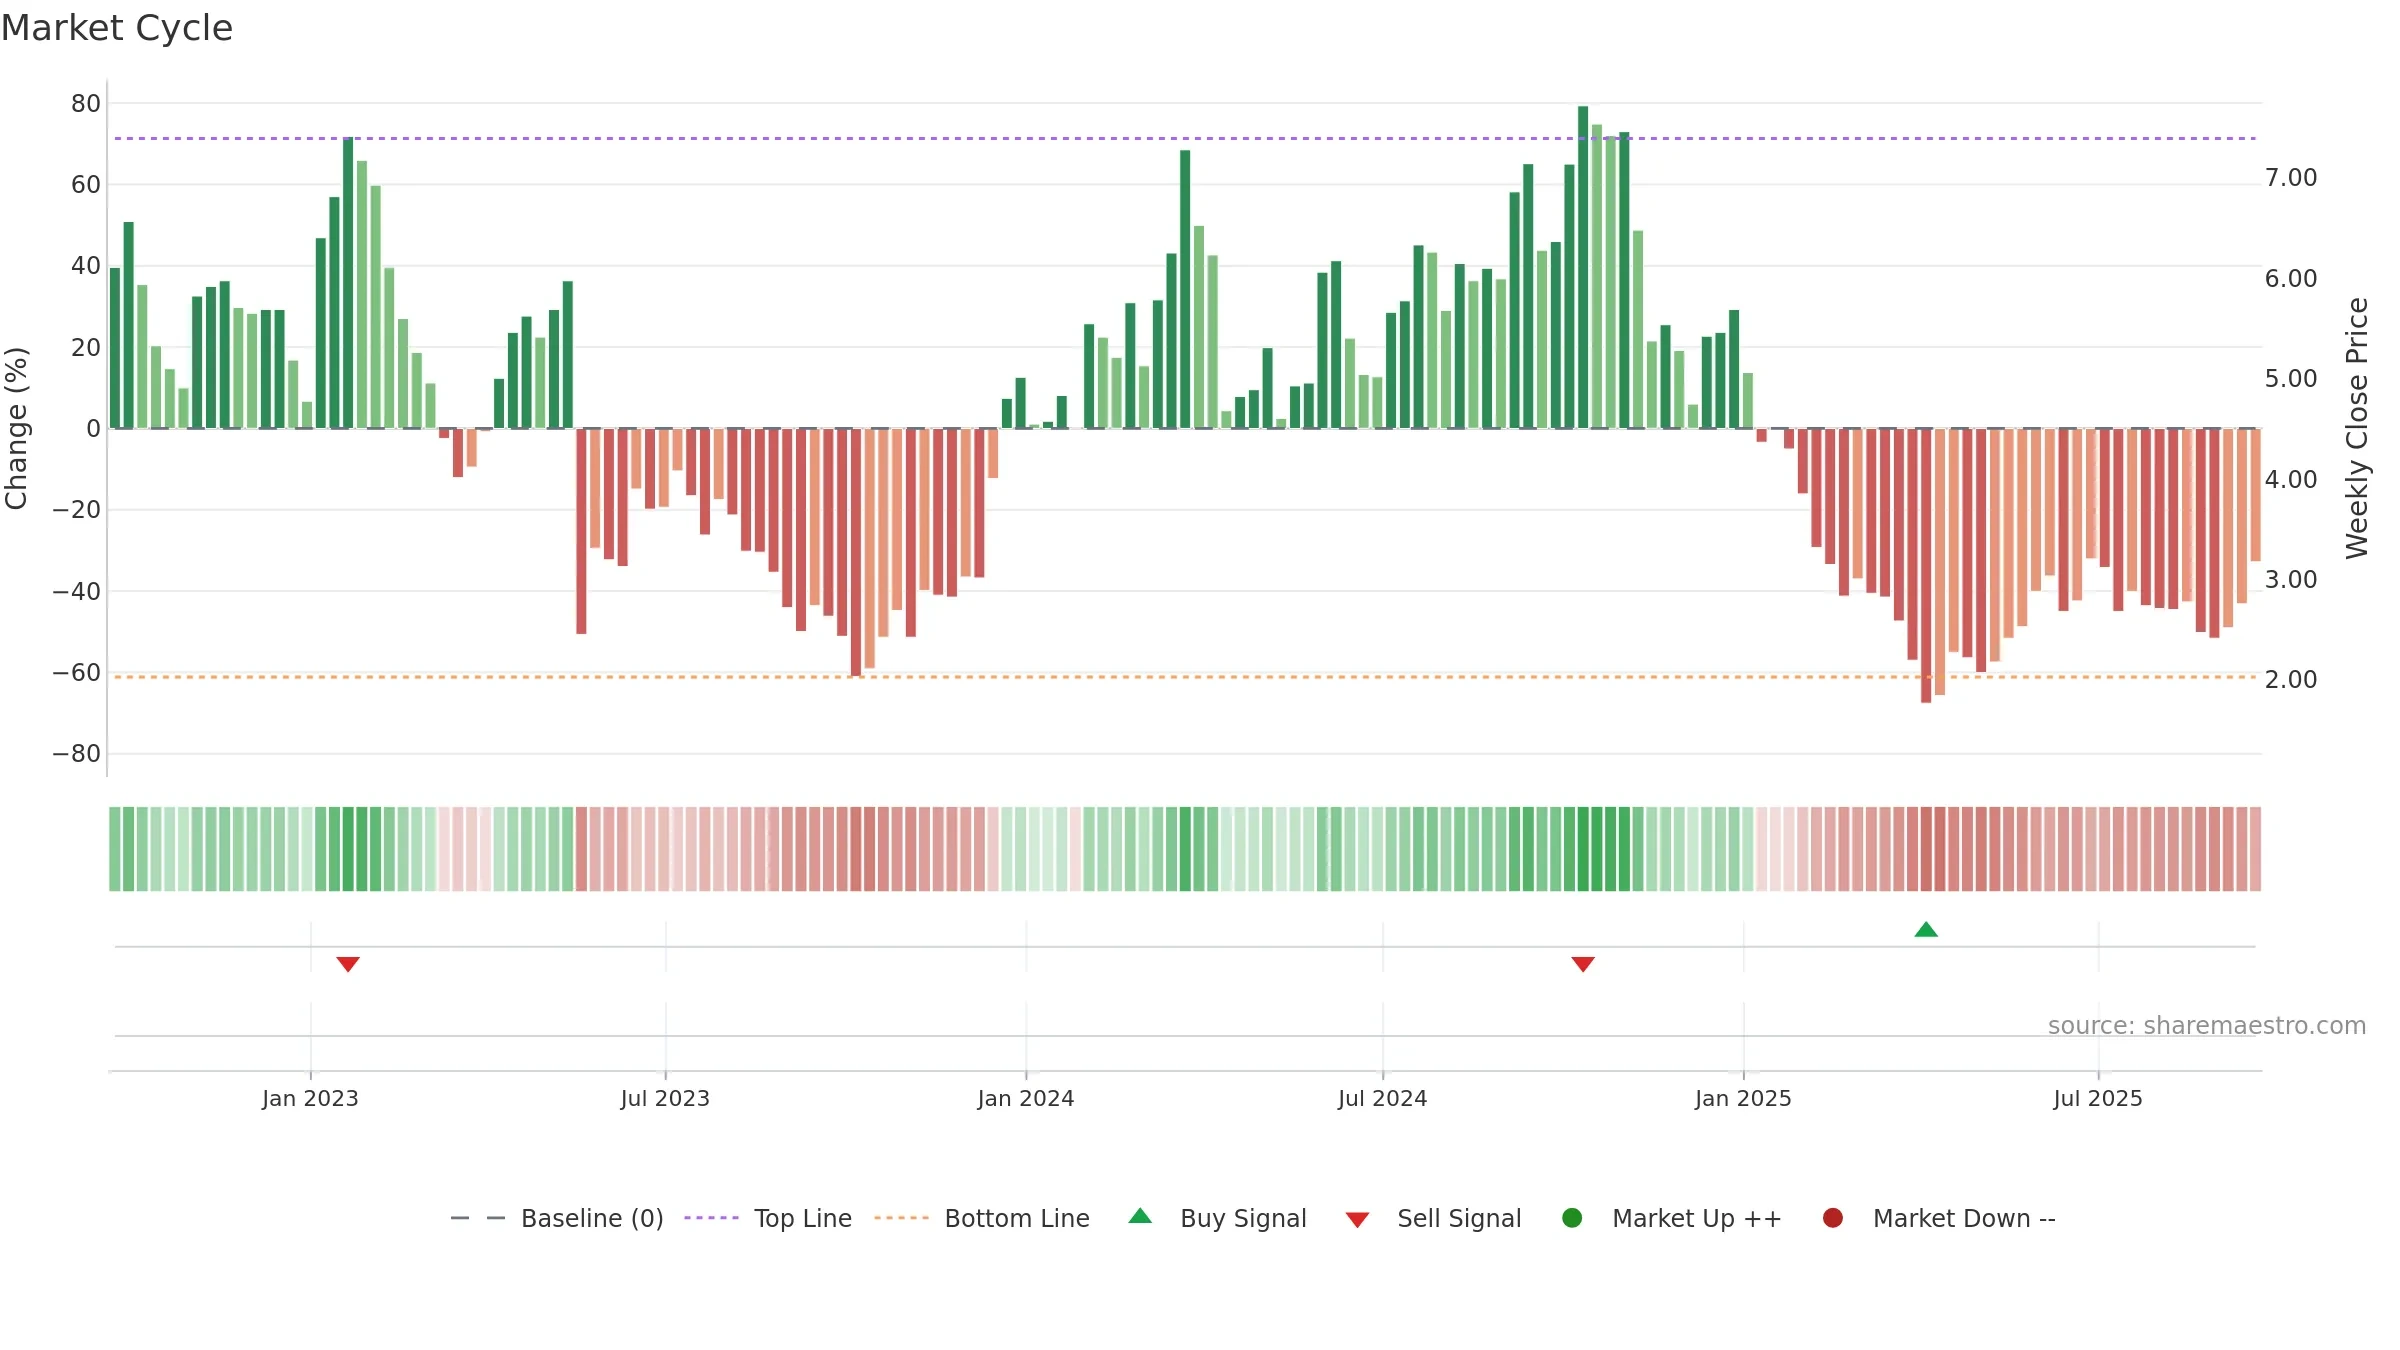
Task: Click the Jul 2024 axis label
Action: [x=1383, y=1098]
